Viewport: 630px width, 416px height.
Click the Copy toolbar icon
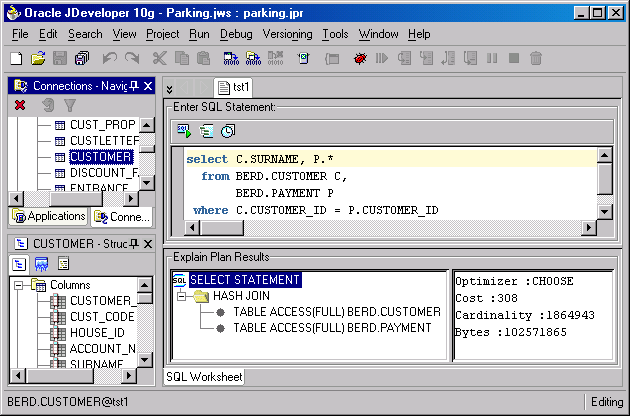click(182, 59)
